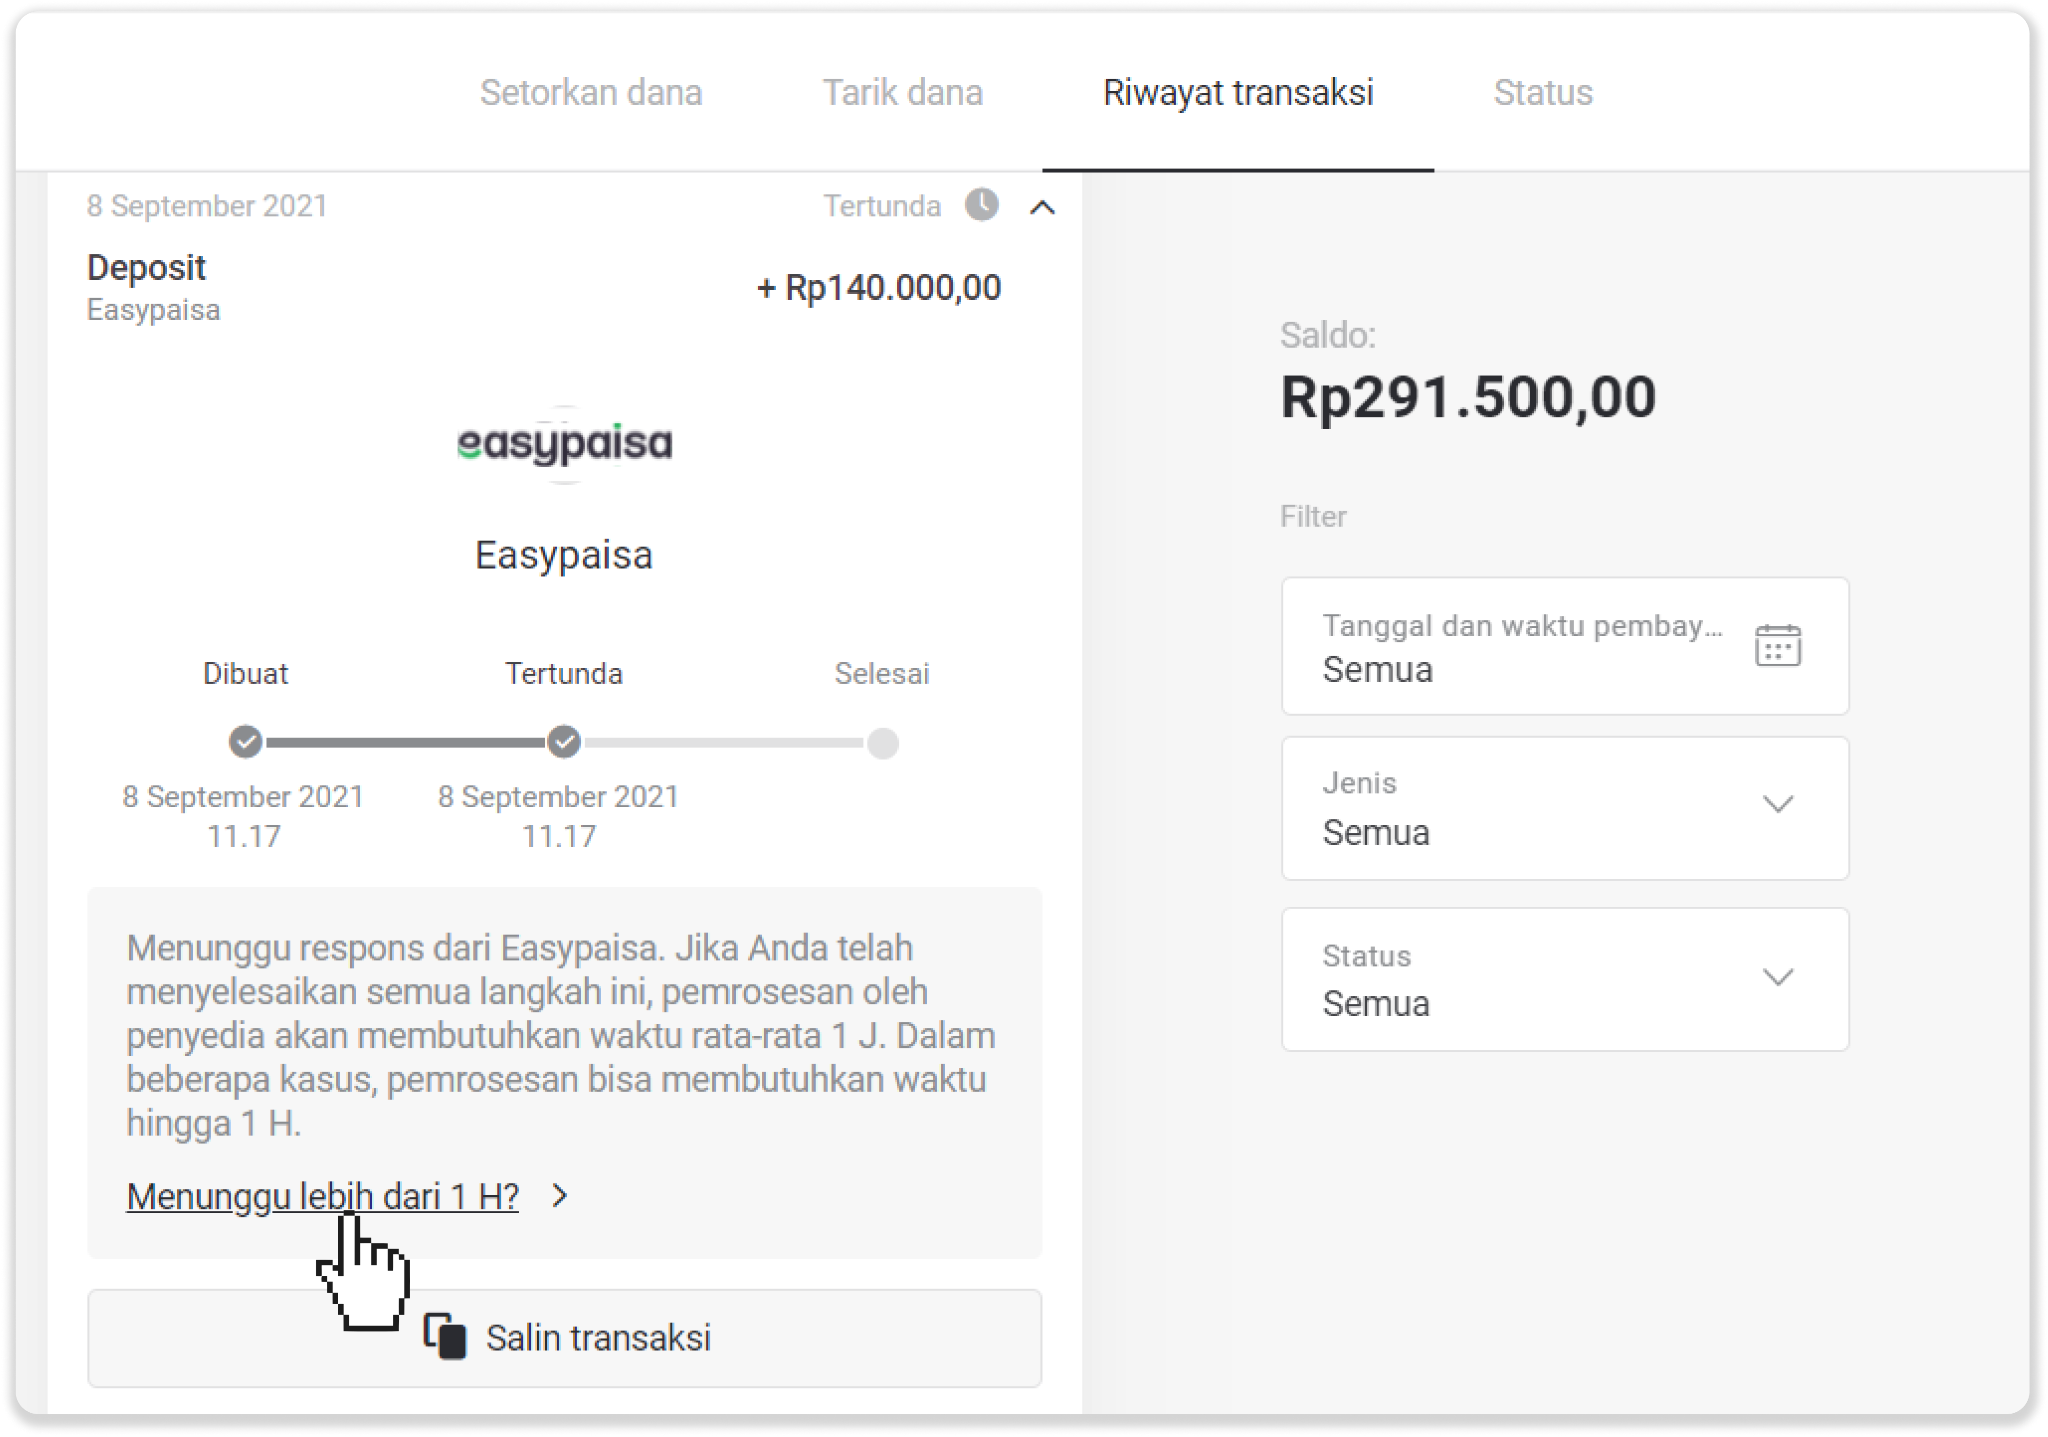Click the copy icon beside Salin transaksi

pyautogui.click(x=446, y=1337)
